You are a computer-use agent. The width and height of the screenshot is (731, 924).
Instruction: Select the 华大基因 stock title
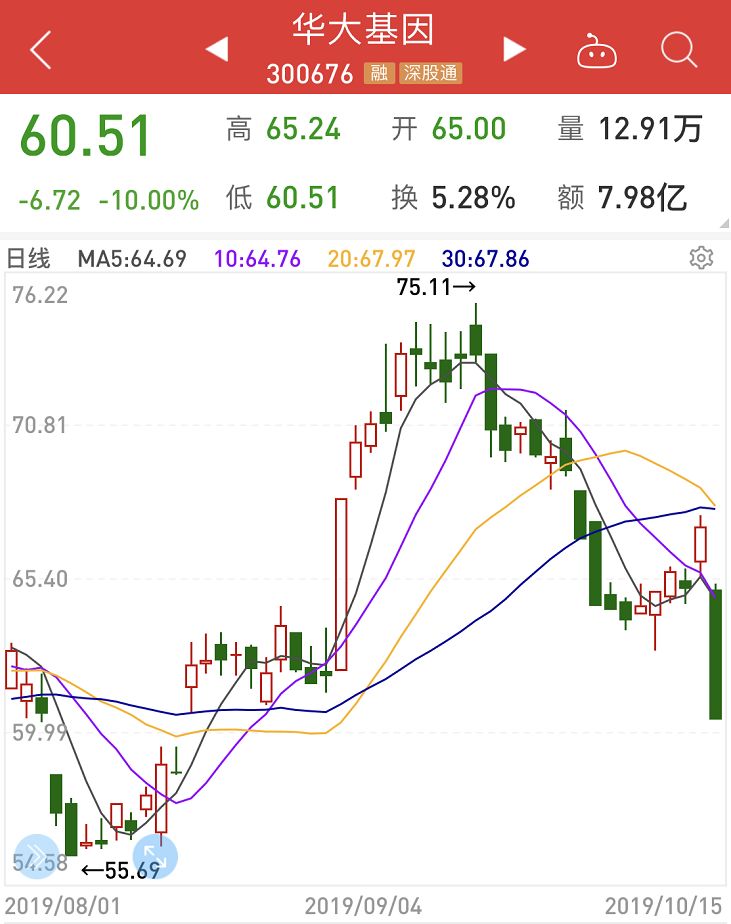(364, 29)
